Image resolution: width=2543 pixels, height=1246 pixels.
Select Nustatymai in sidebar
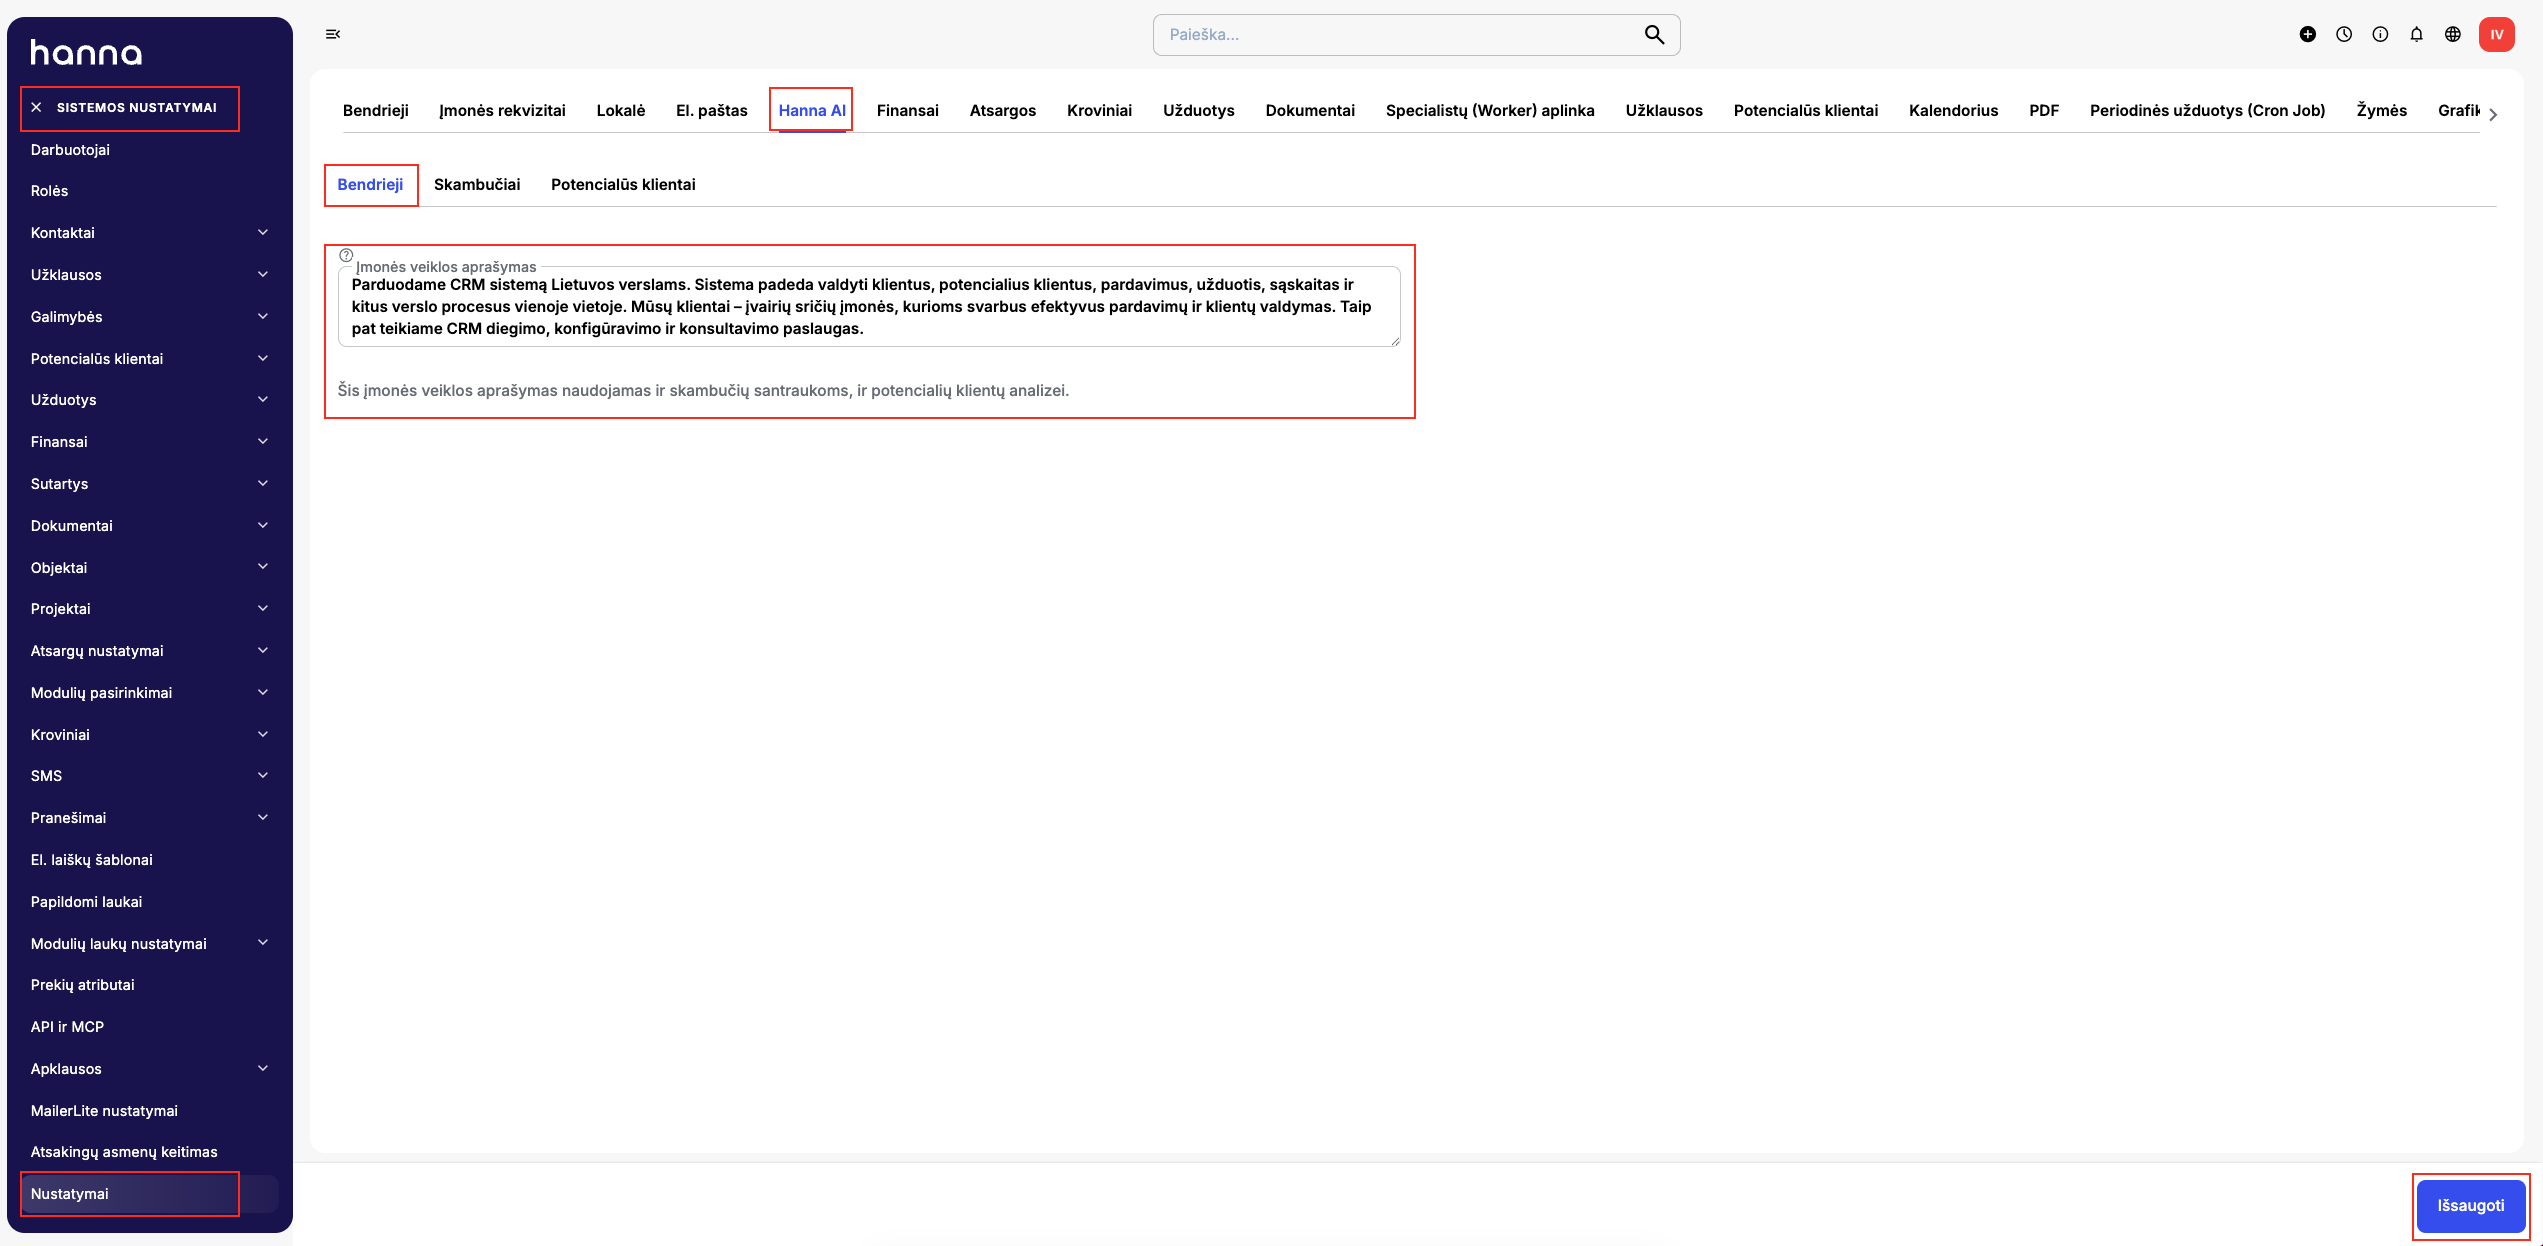(149, 1194)
